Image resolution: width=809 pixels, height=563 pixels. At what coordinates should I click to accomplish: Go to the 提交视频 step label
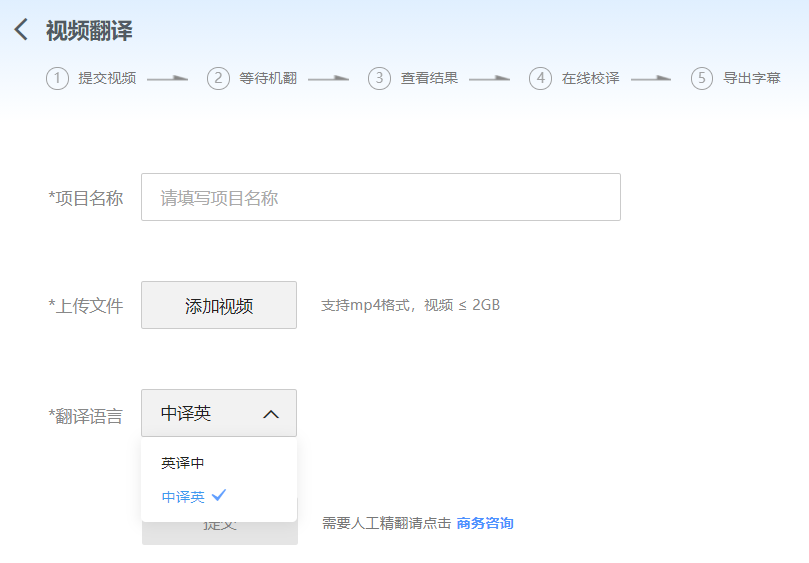point(107,78)
